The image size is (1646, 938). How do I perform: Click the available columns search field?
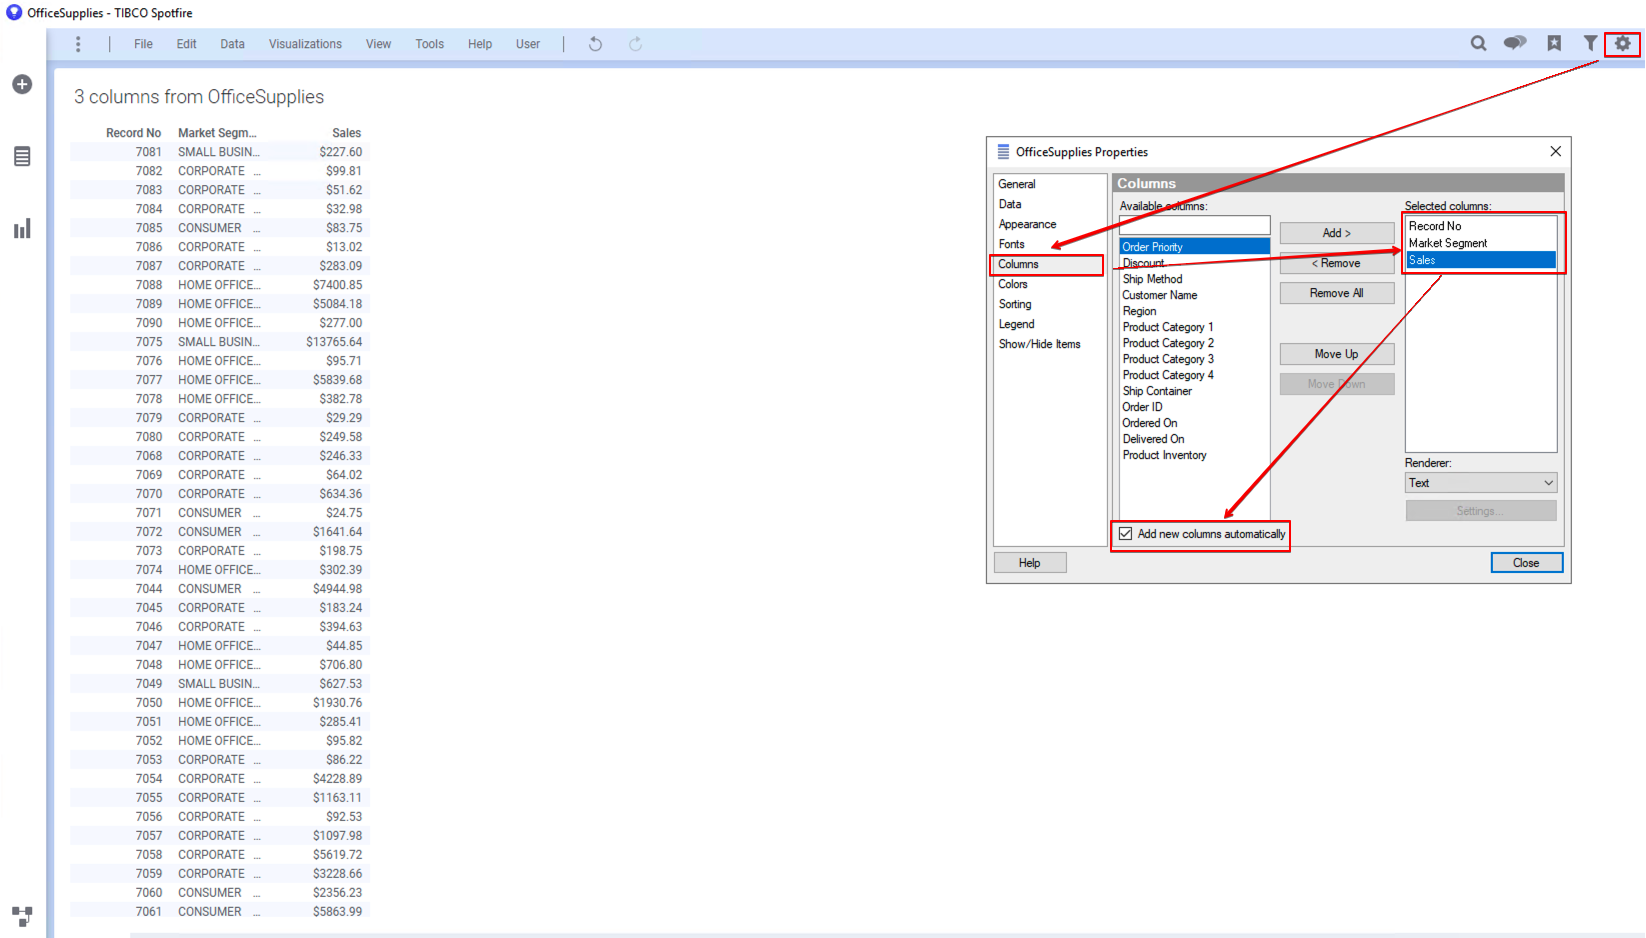pyautogui.click(x=1194, y=225)
